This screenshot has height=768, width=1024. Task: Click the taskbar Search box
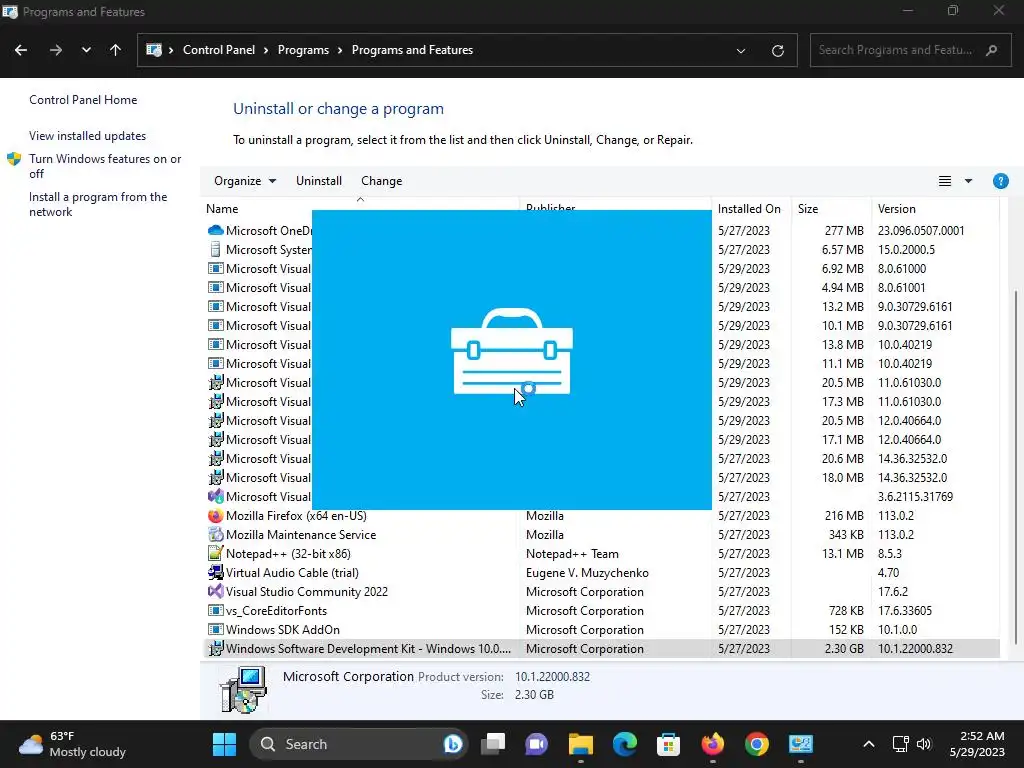tap(359, 744)
